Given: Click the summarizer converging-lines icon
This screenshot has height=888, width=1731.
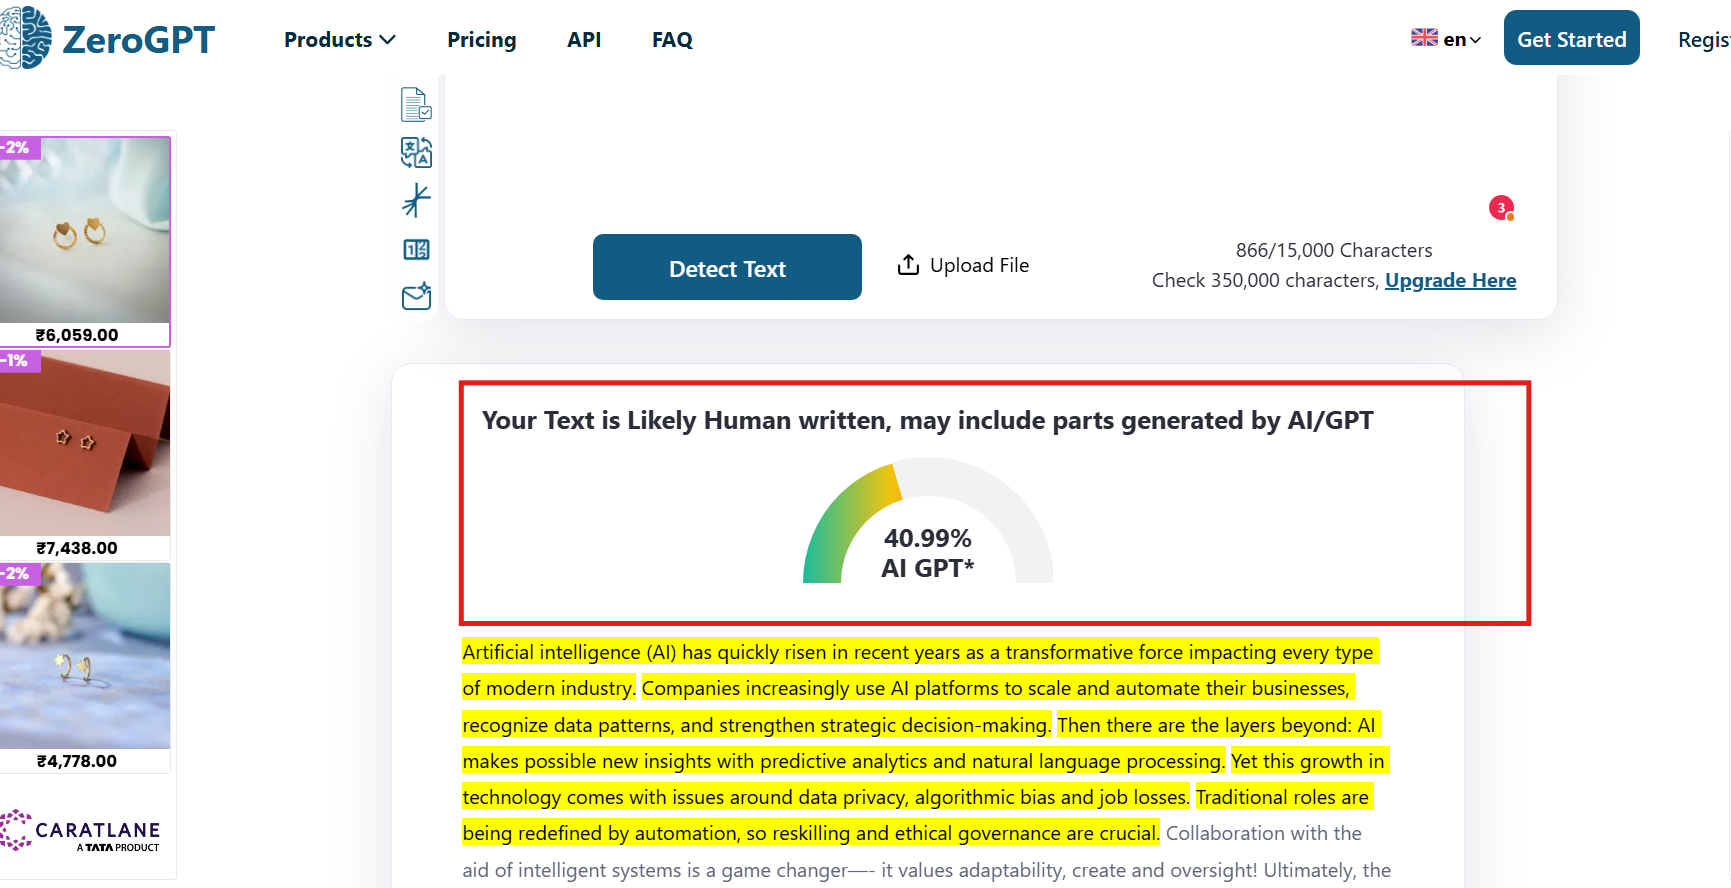Looking at the screenshot, I should [416, 201].
